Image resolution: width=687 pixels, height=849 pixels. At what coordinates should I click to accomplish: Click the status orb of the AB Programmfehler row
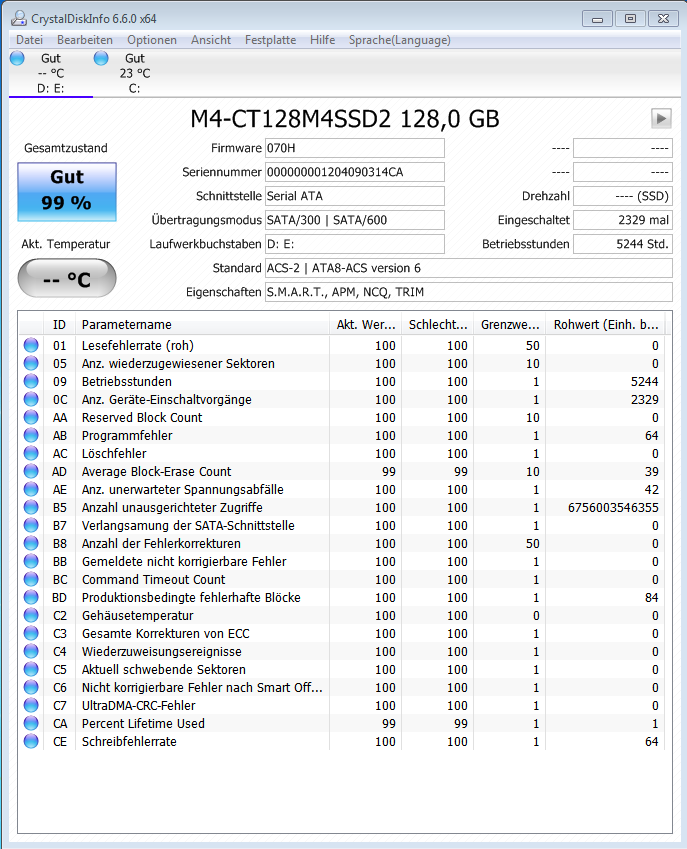coord(31,435)
